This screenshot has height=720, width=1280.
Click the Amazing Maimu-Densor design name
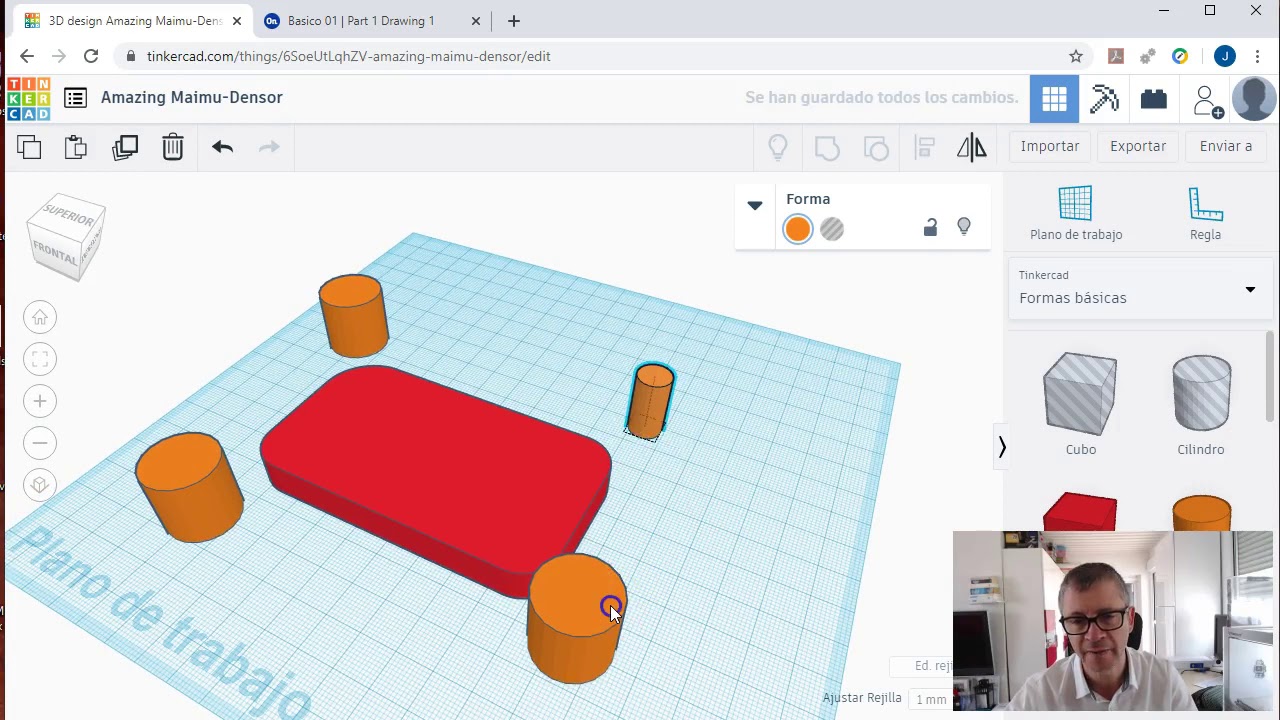(x=192, y=97)
